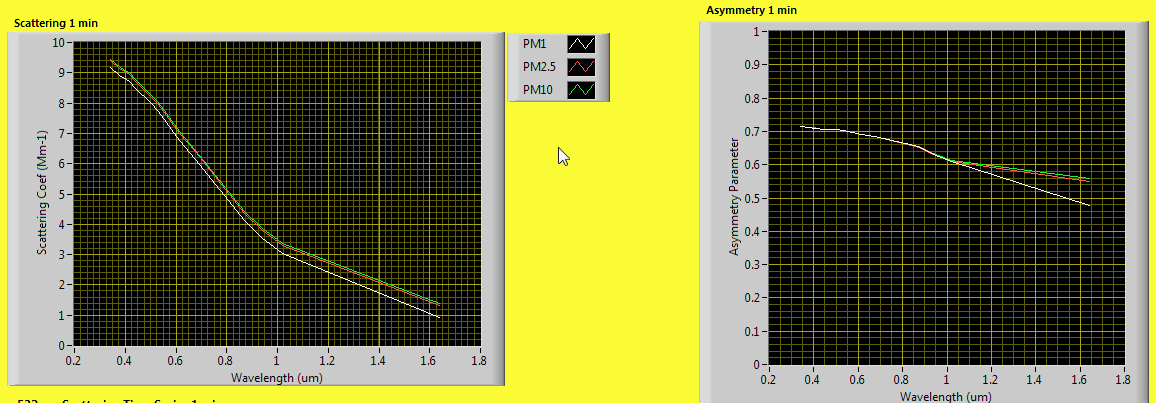Click minimum value 0 on Asymmetry Y-axis
The image size is (1156, 403).
tap(757, 365)
